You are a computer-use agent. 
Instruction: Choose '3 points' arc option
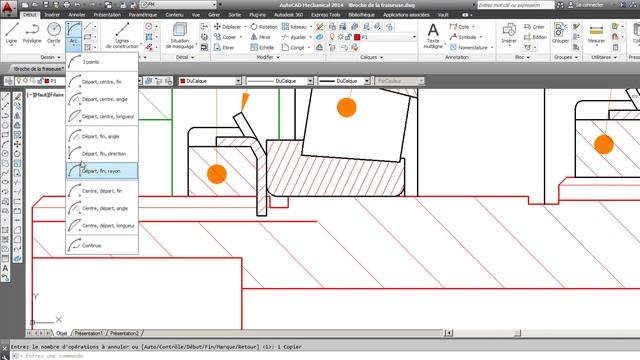[102, 62]
